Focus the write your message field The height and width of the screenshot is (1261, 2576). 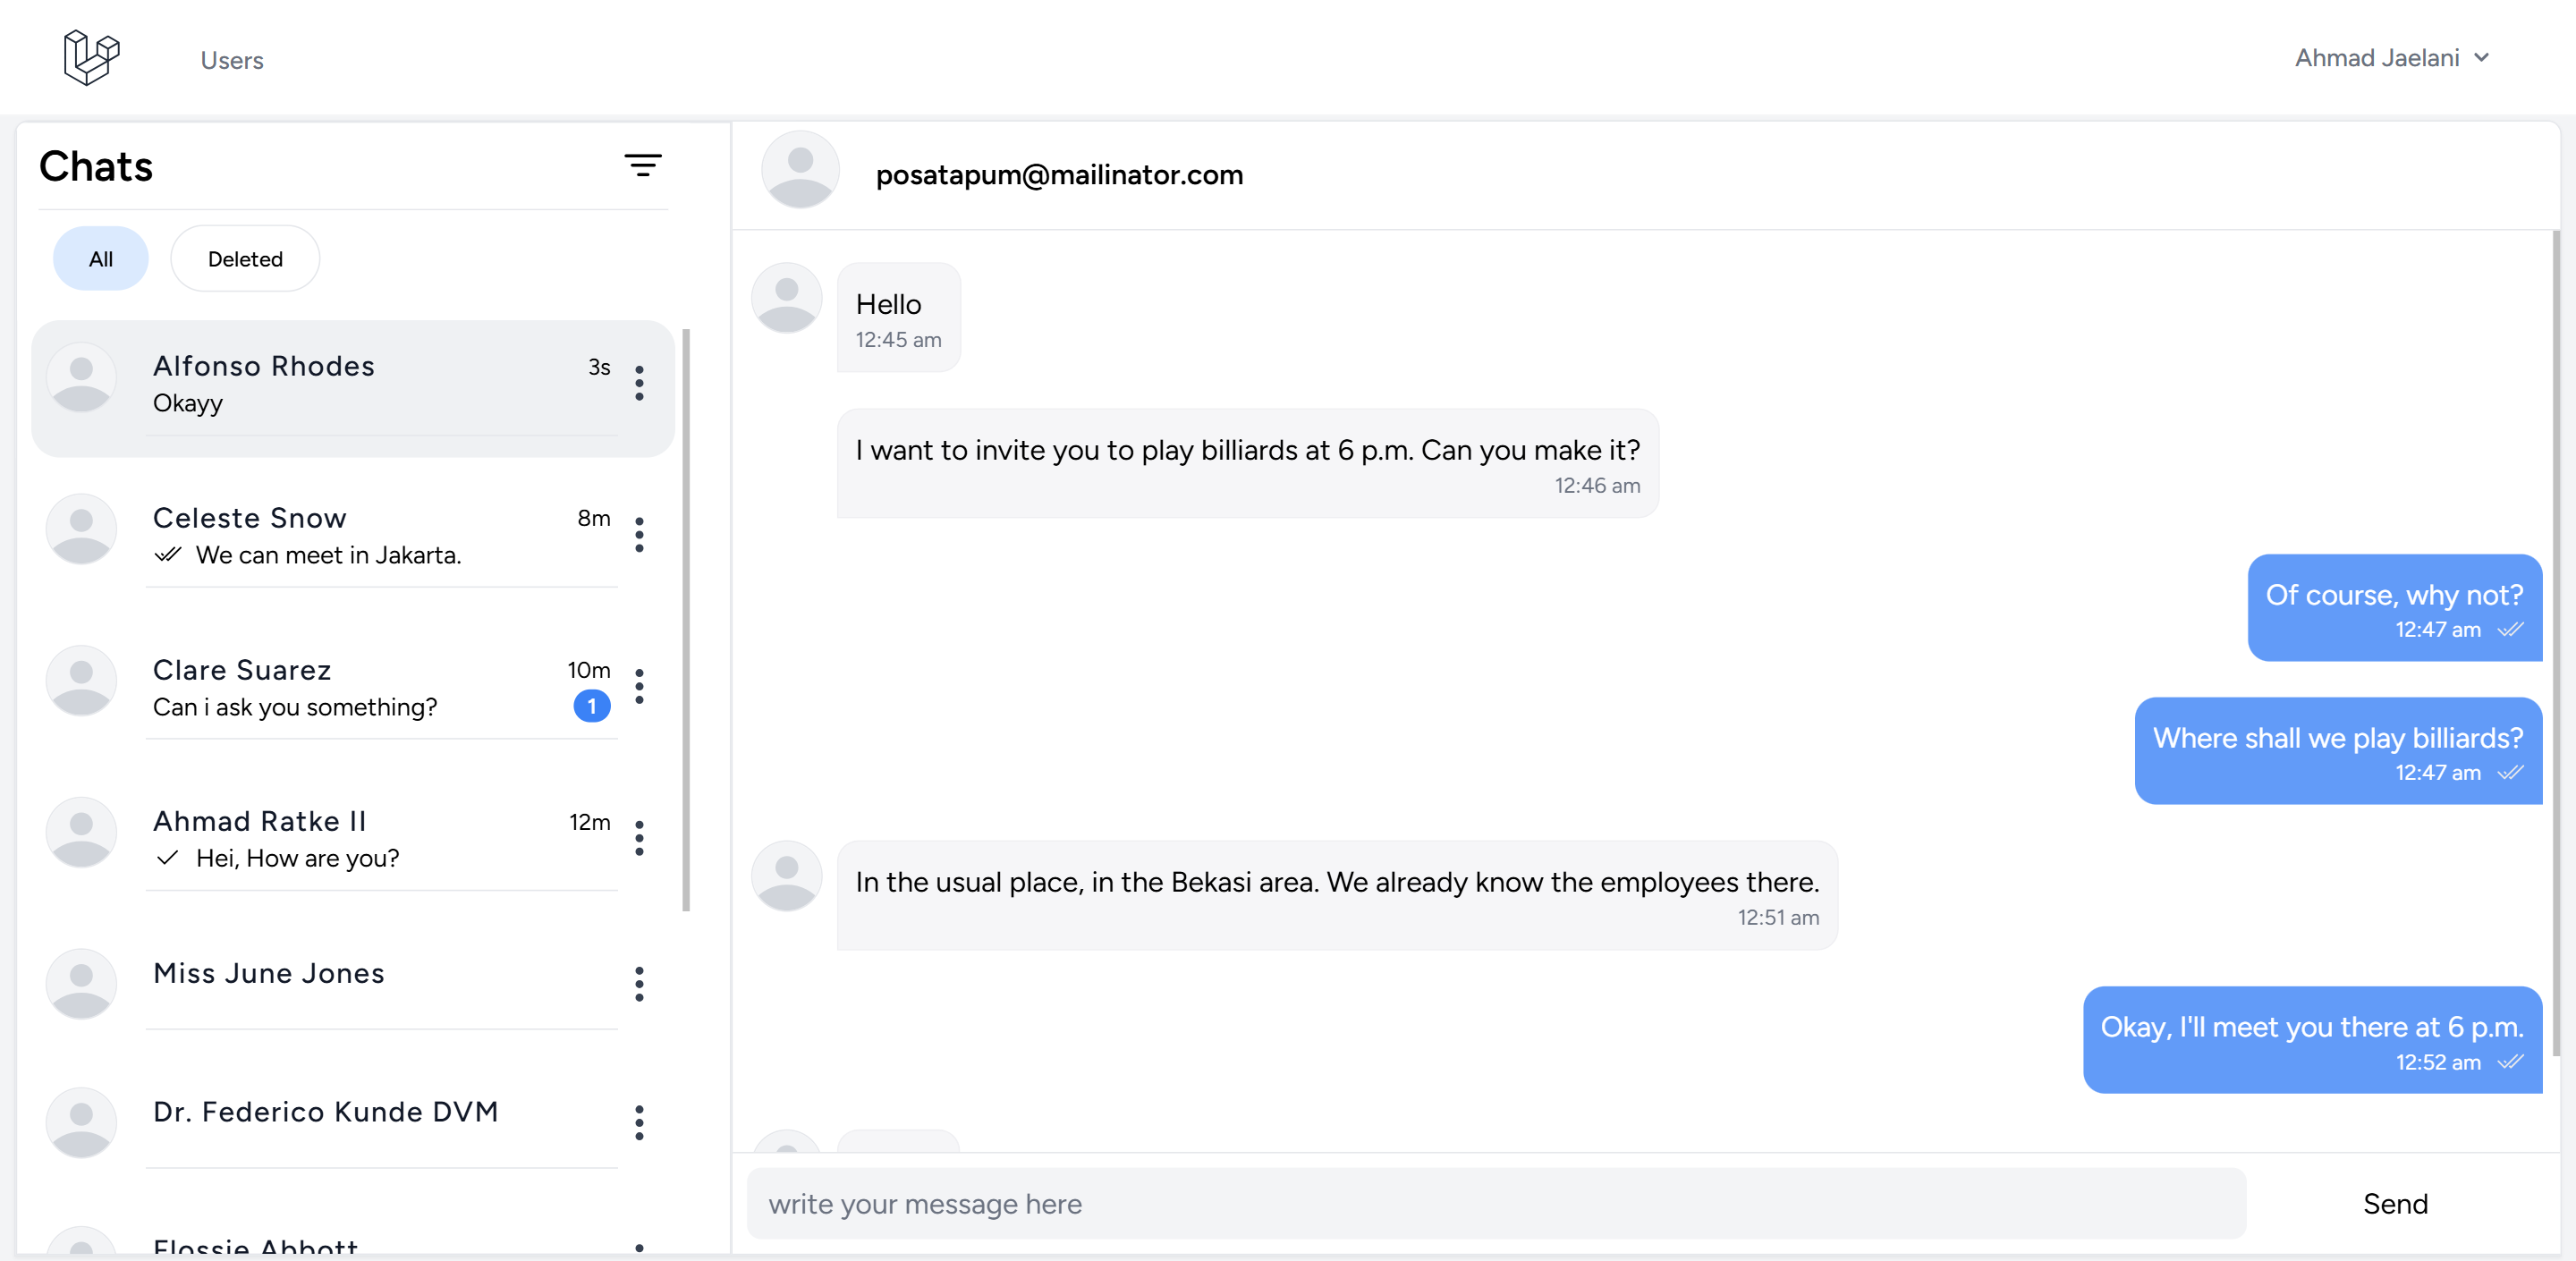pos(1495,1204)
